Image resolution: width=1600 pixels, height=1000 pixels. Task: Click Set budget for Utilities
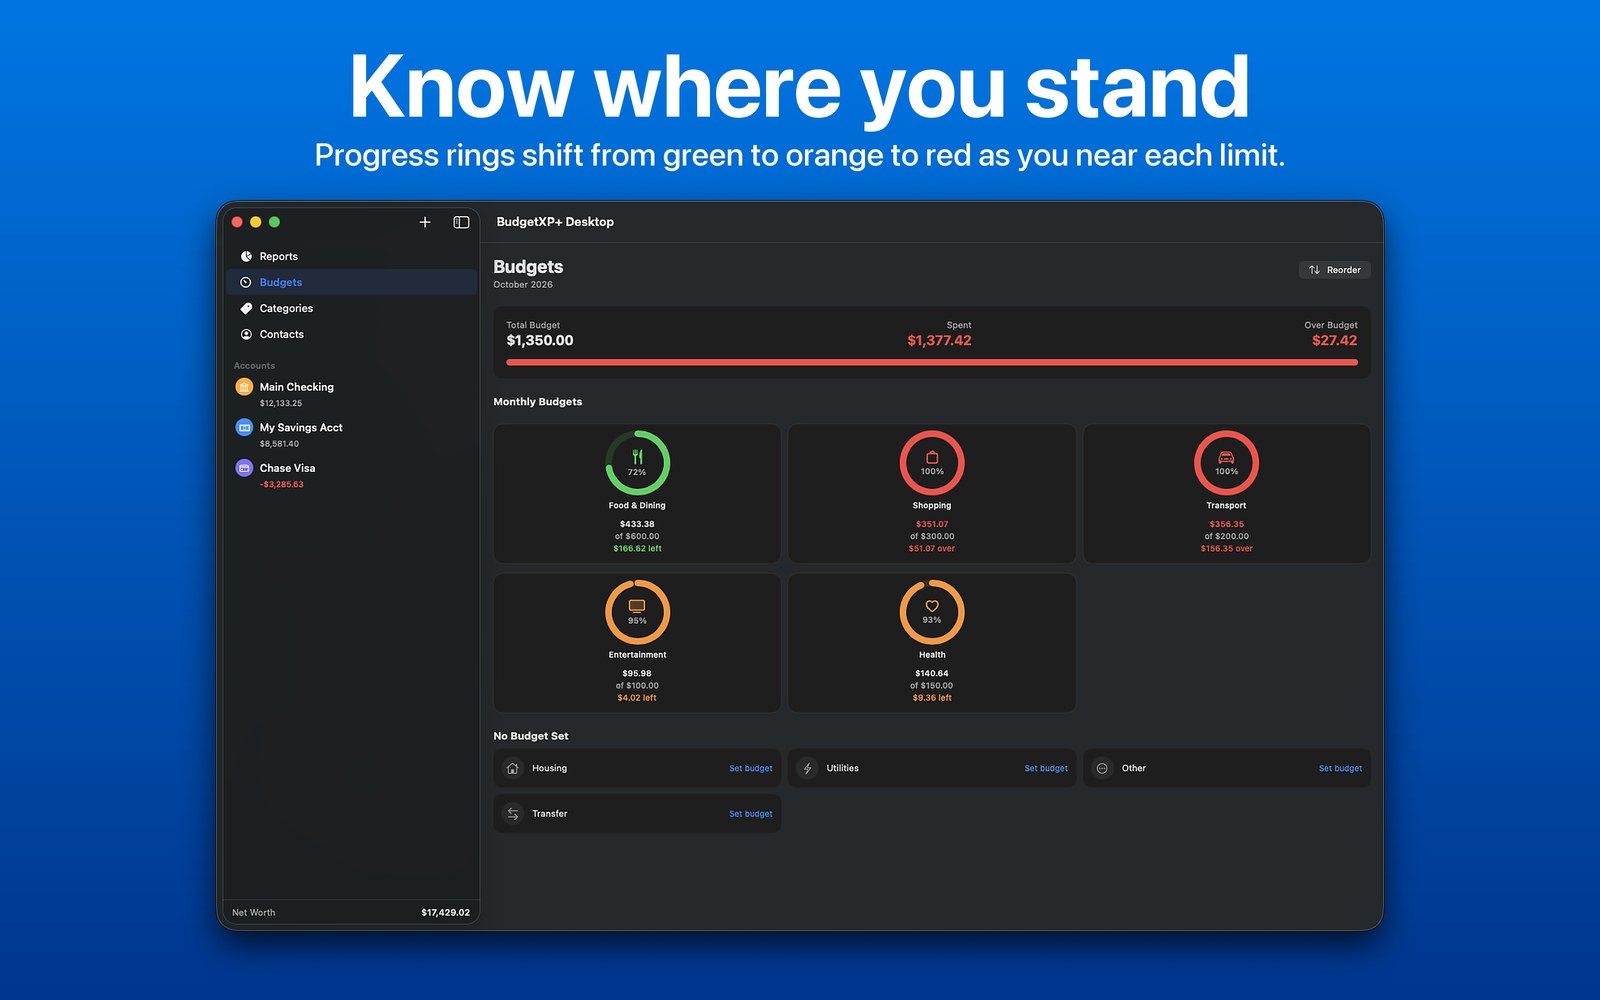(x=1046, y=769)
